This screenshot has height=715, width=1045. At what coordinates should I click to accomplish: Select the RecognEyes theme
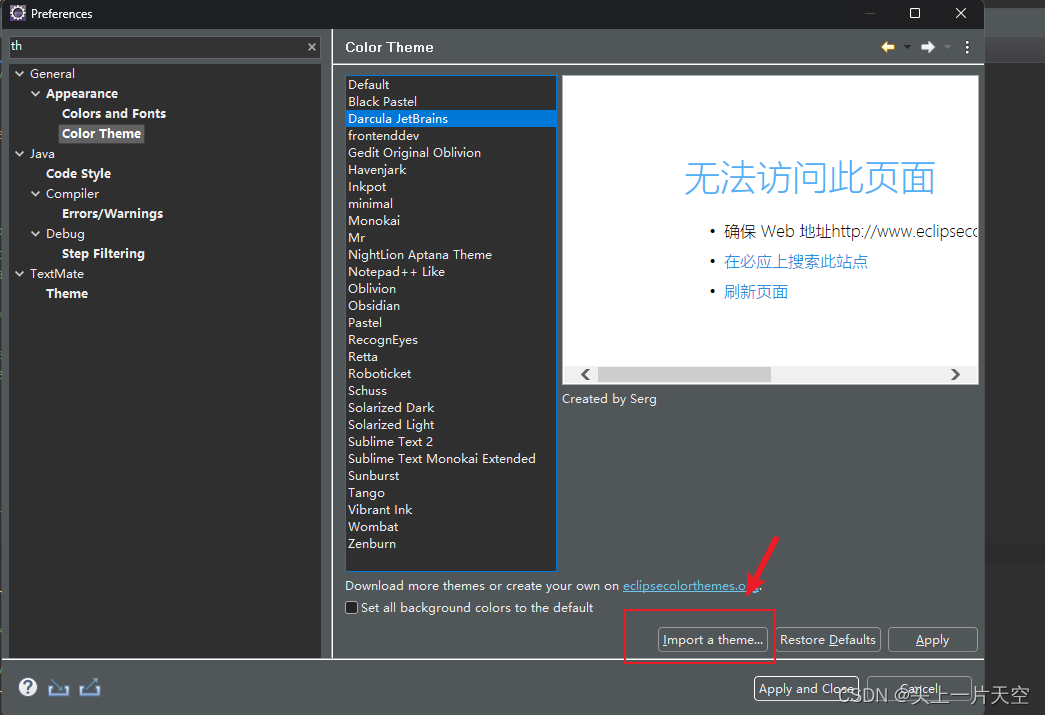451,340
